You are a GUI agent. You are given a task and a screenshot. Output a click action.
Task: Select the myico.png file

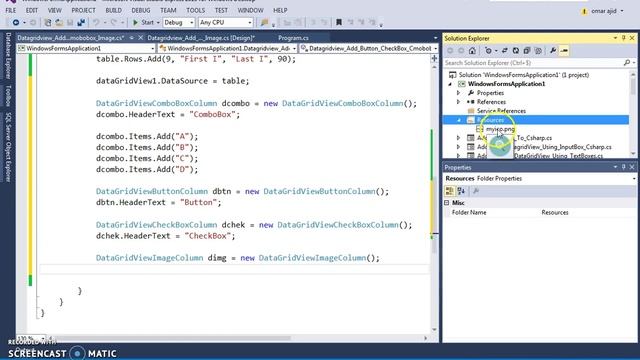pyautogui.click(x=500, y=129)
